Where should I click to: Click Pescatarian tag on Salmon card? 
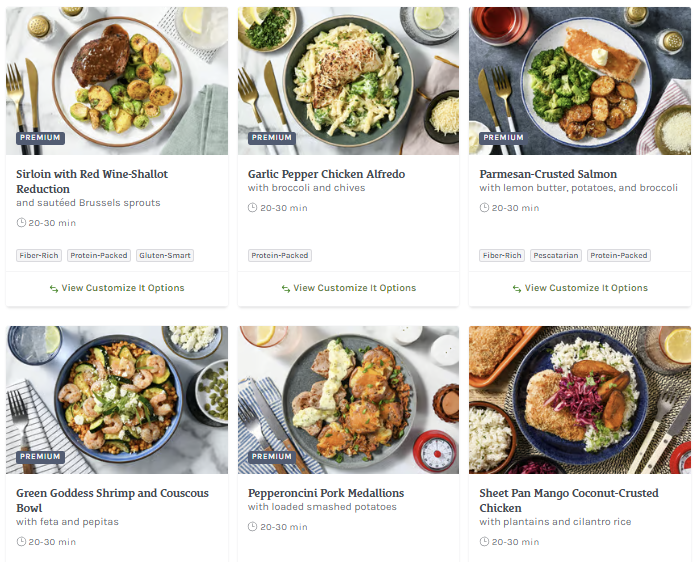pos(556,256)
